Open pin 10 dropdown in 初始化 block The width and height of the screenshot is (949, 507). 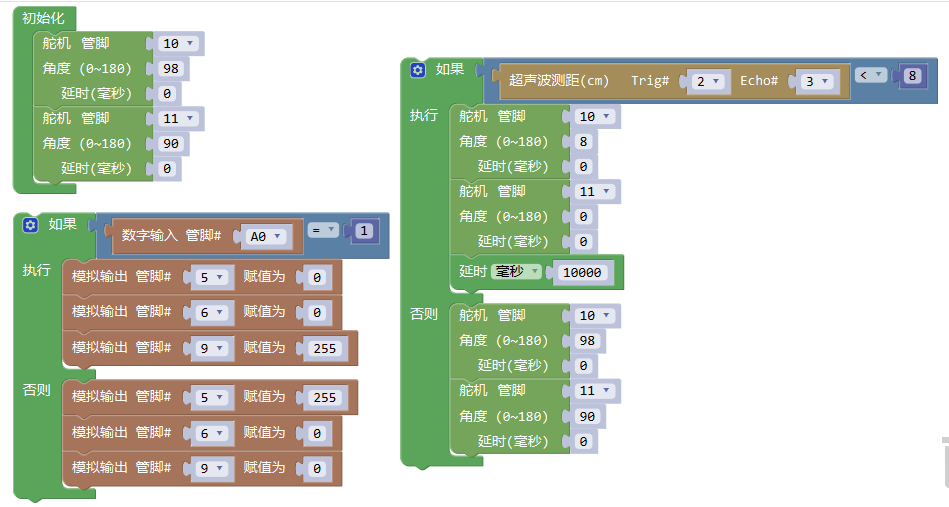click(x=178, y=44)
